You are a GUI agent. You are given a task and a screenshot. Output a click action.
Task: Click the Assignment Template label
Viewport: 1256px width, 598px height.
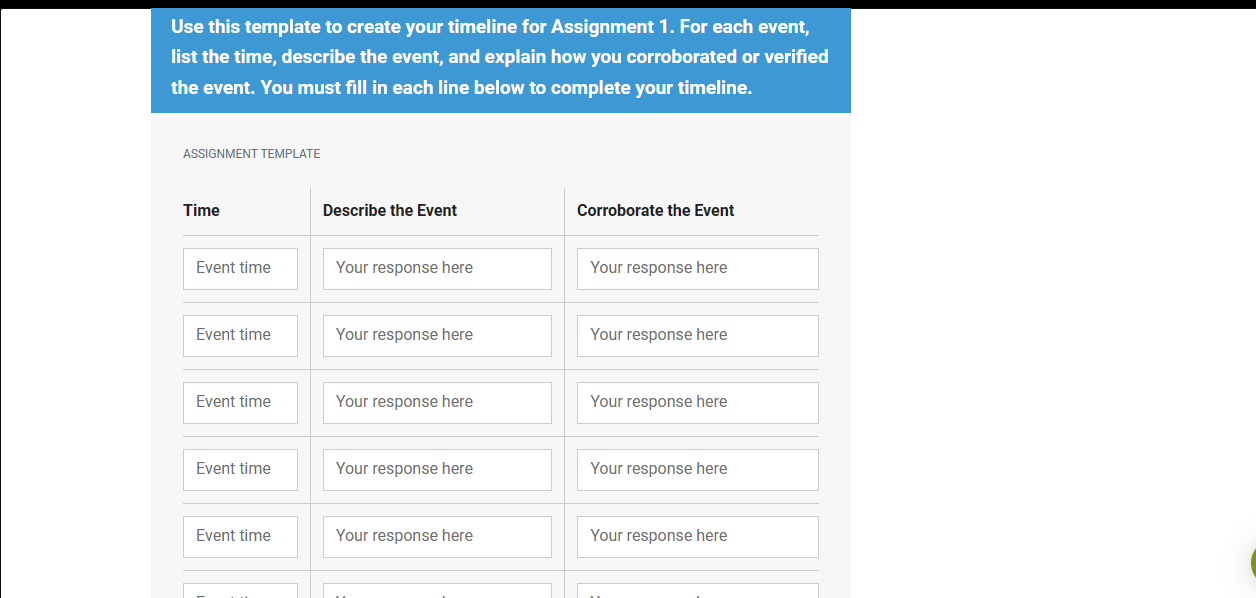coord(251,154)
